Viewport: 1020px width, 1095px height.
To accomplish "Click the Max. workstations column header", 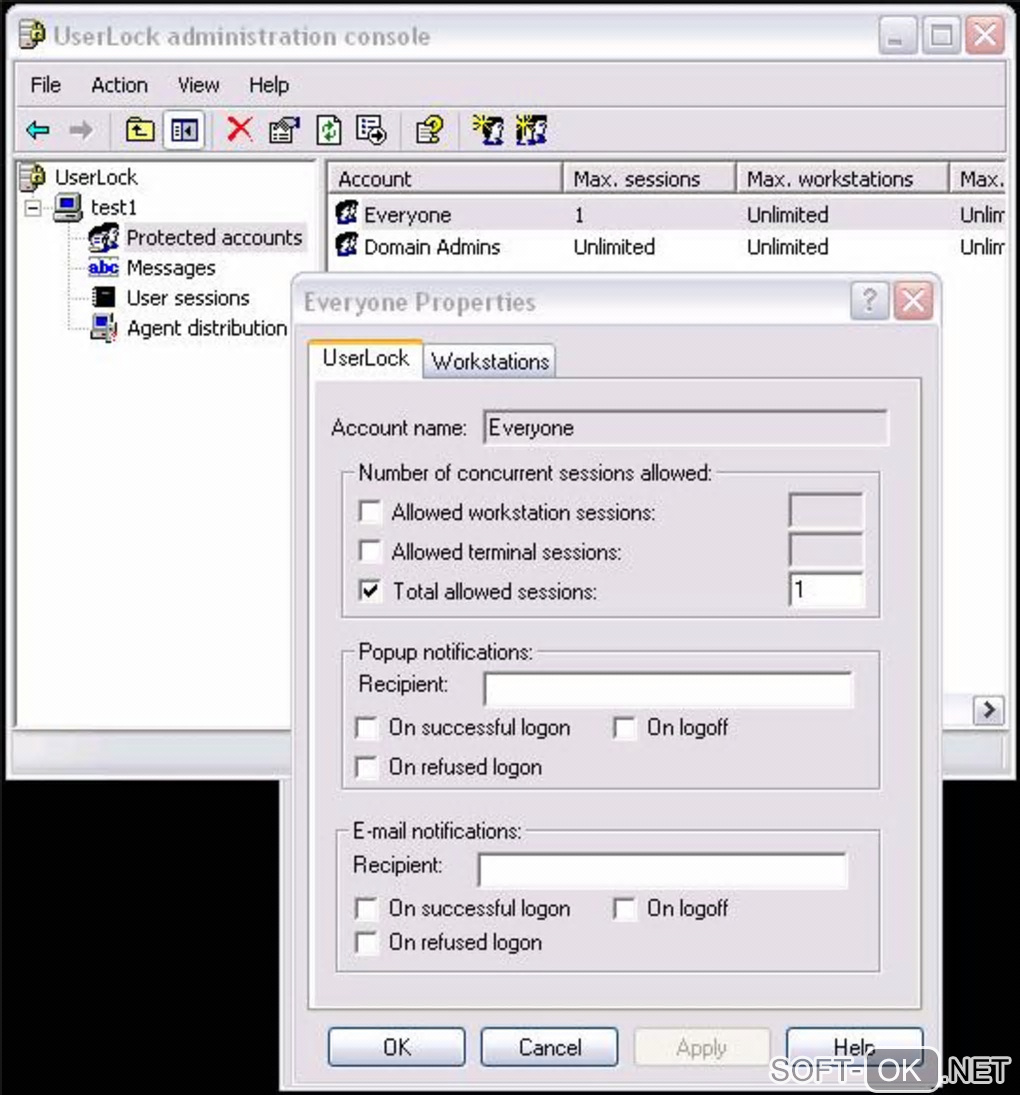I will click(x=843, y=179).
